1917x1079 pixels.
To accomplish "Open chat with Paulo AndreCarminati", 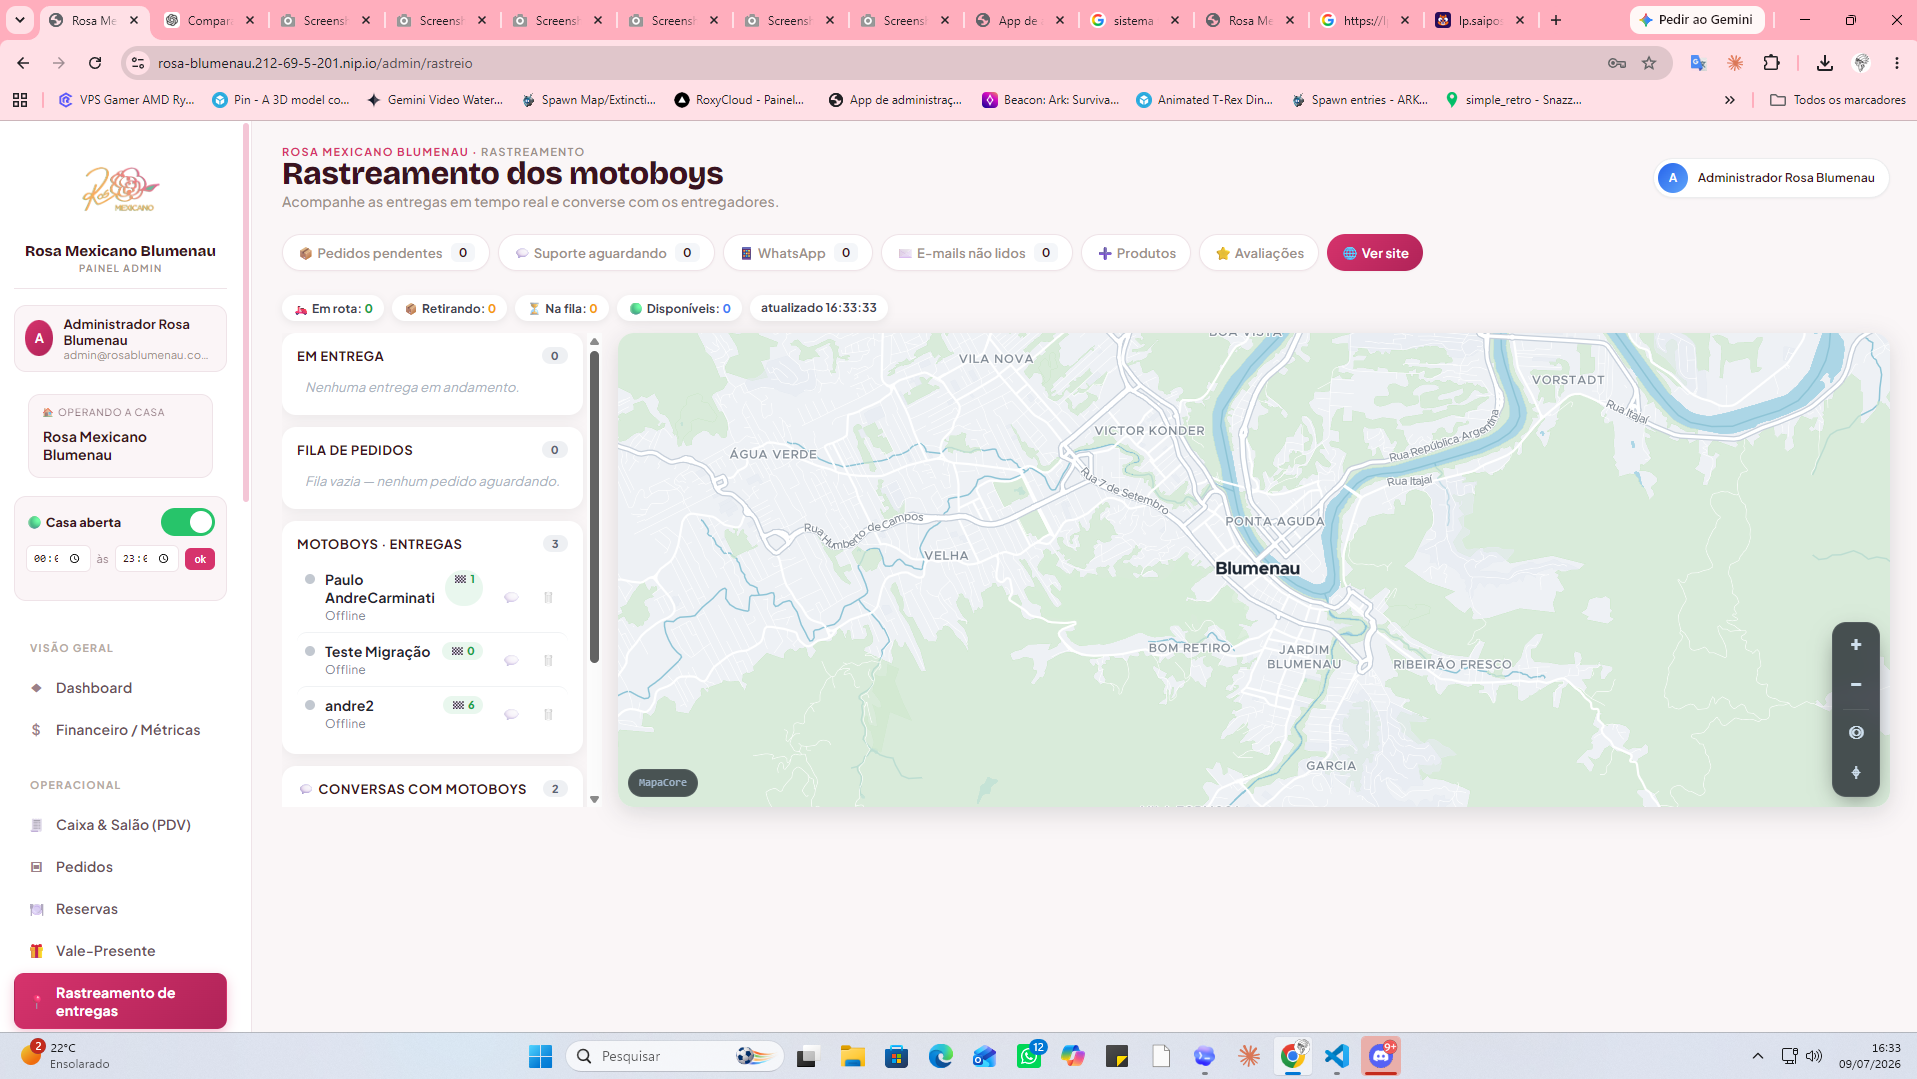I will (511, 598).
